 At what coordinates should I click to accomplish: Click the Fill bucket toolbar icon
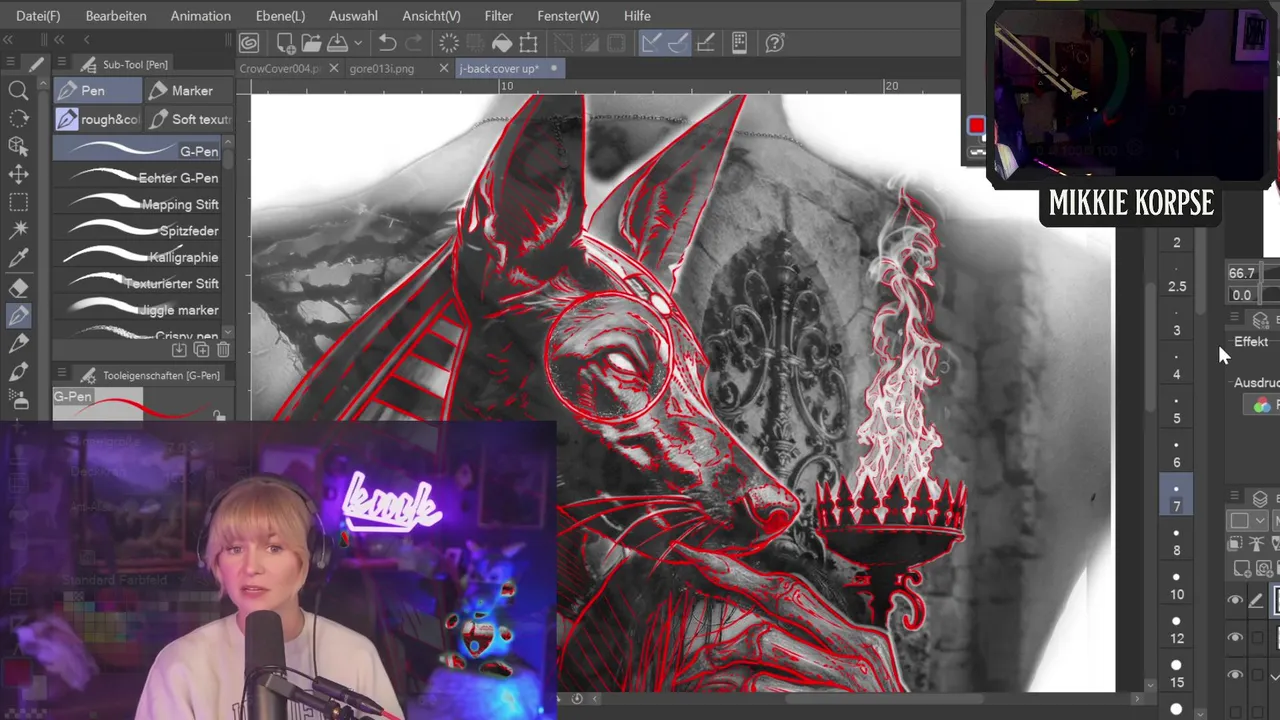[x=502, y=43]
